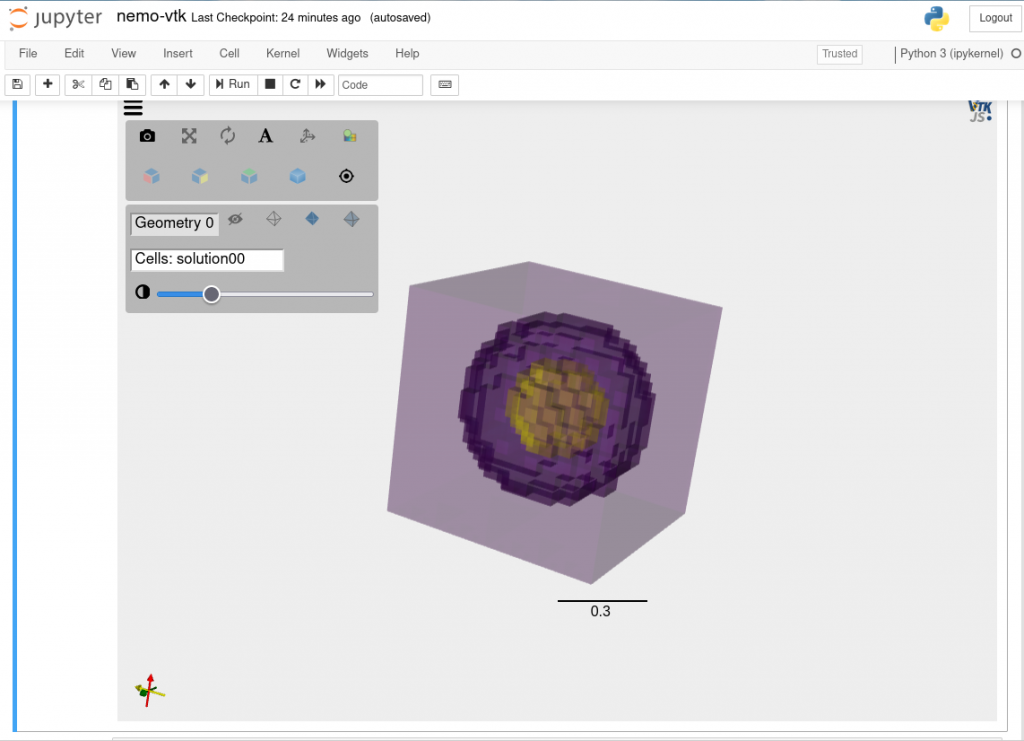
Task: Rename notebook via nemo-vtk title
Action: tap(152, 16)
